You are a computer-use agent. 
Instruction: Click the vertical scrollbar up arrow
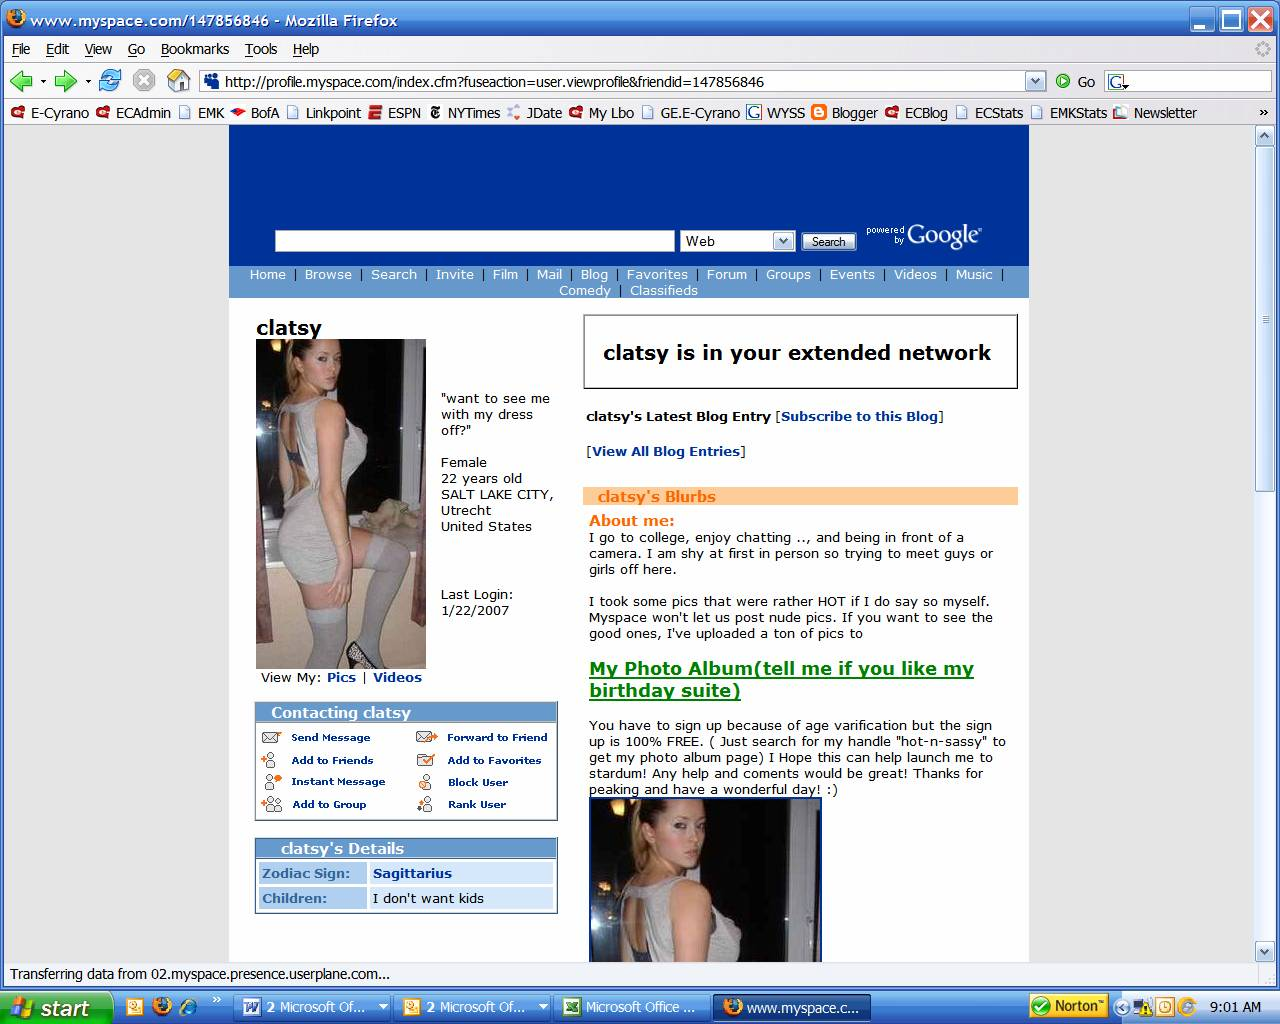[1264, 136]
